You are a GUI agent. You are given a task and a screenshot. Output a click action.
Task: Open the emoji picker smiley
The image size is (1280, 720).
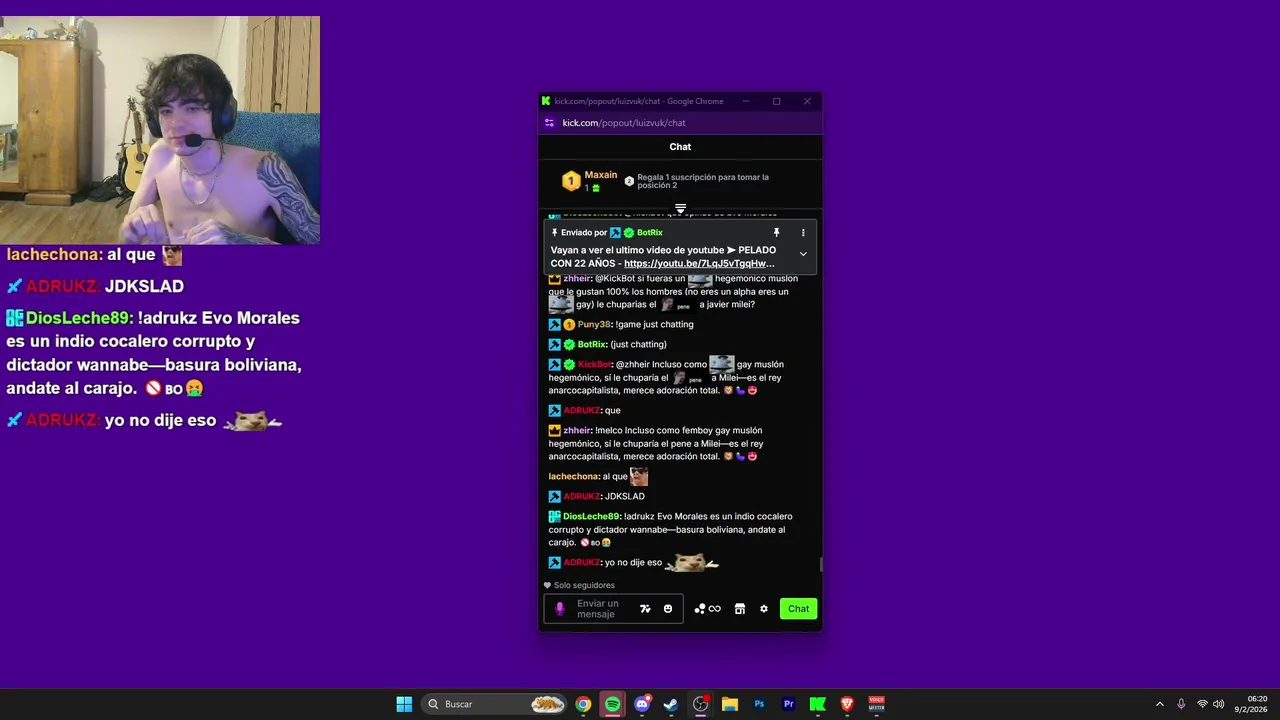(x=668, y=609)
